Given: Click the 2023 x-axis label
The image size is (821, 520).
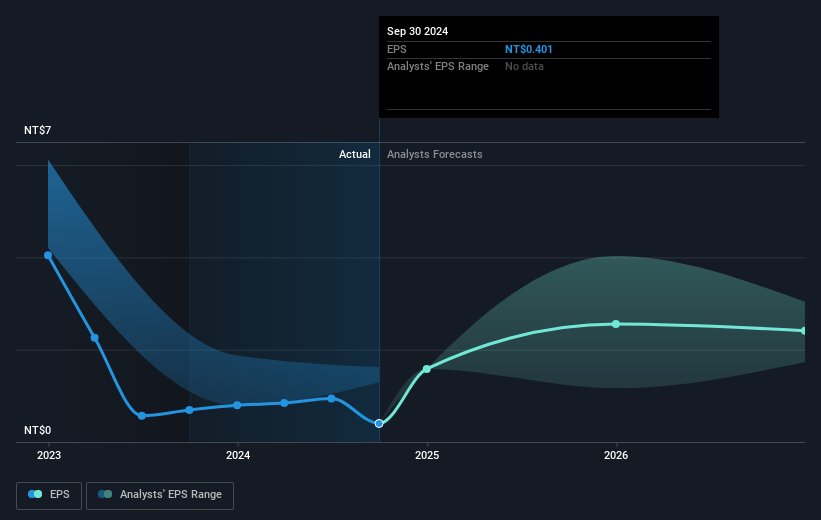Looking at the screenshot, I should pos(49,455).
